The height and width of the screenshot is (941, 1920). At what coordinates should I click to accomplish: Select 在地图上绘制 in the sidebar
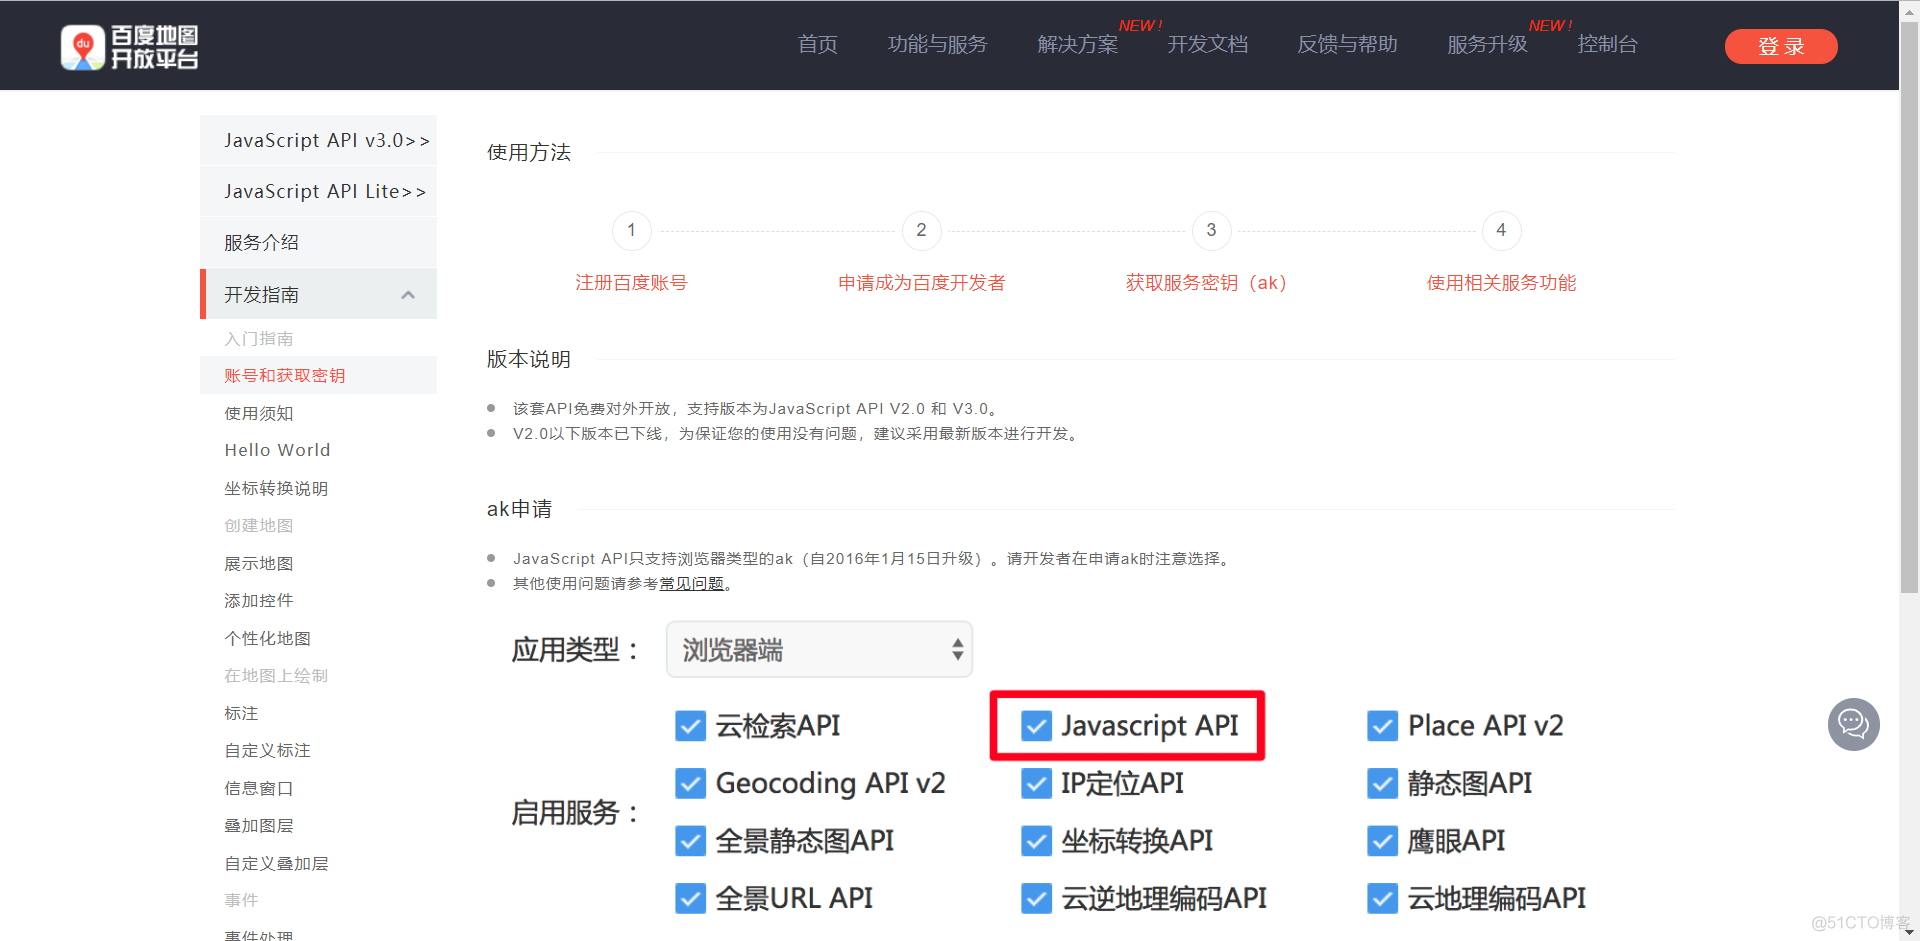pos(276,676)
